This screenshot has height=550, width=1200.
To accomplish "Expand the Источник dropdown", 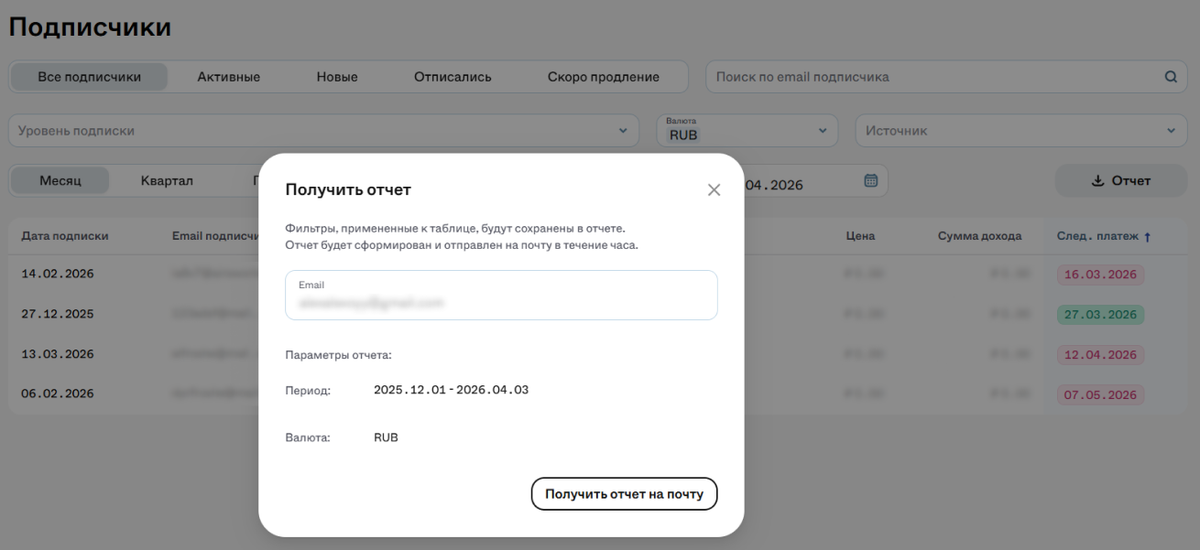I will [x=1021, y=131].
